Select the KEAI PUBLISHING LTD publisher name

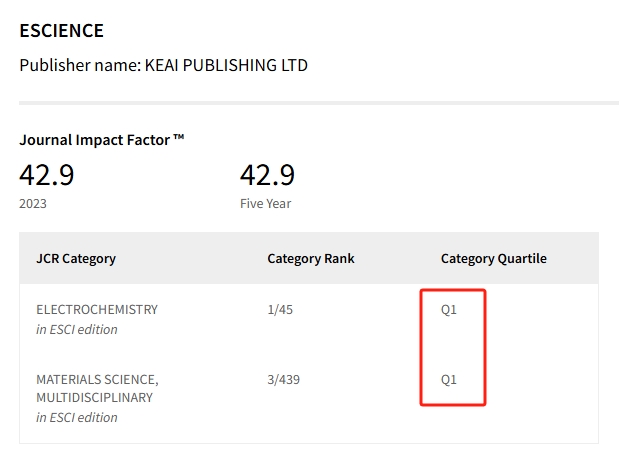point(226,65)
